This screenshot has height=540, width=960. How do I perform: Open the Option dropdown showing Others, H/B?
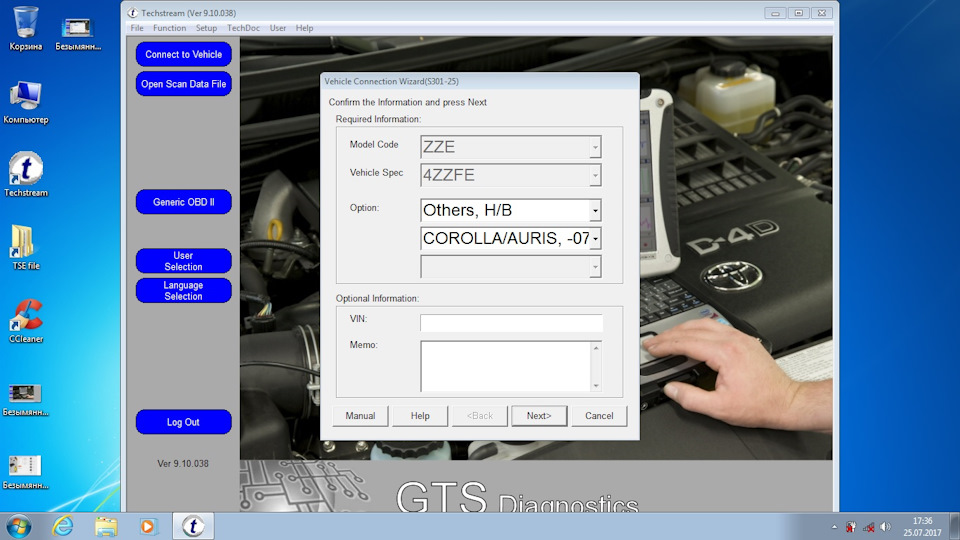[595, 210]
